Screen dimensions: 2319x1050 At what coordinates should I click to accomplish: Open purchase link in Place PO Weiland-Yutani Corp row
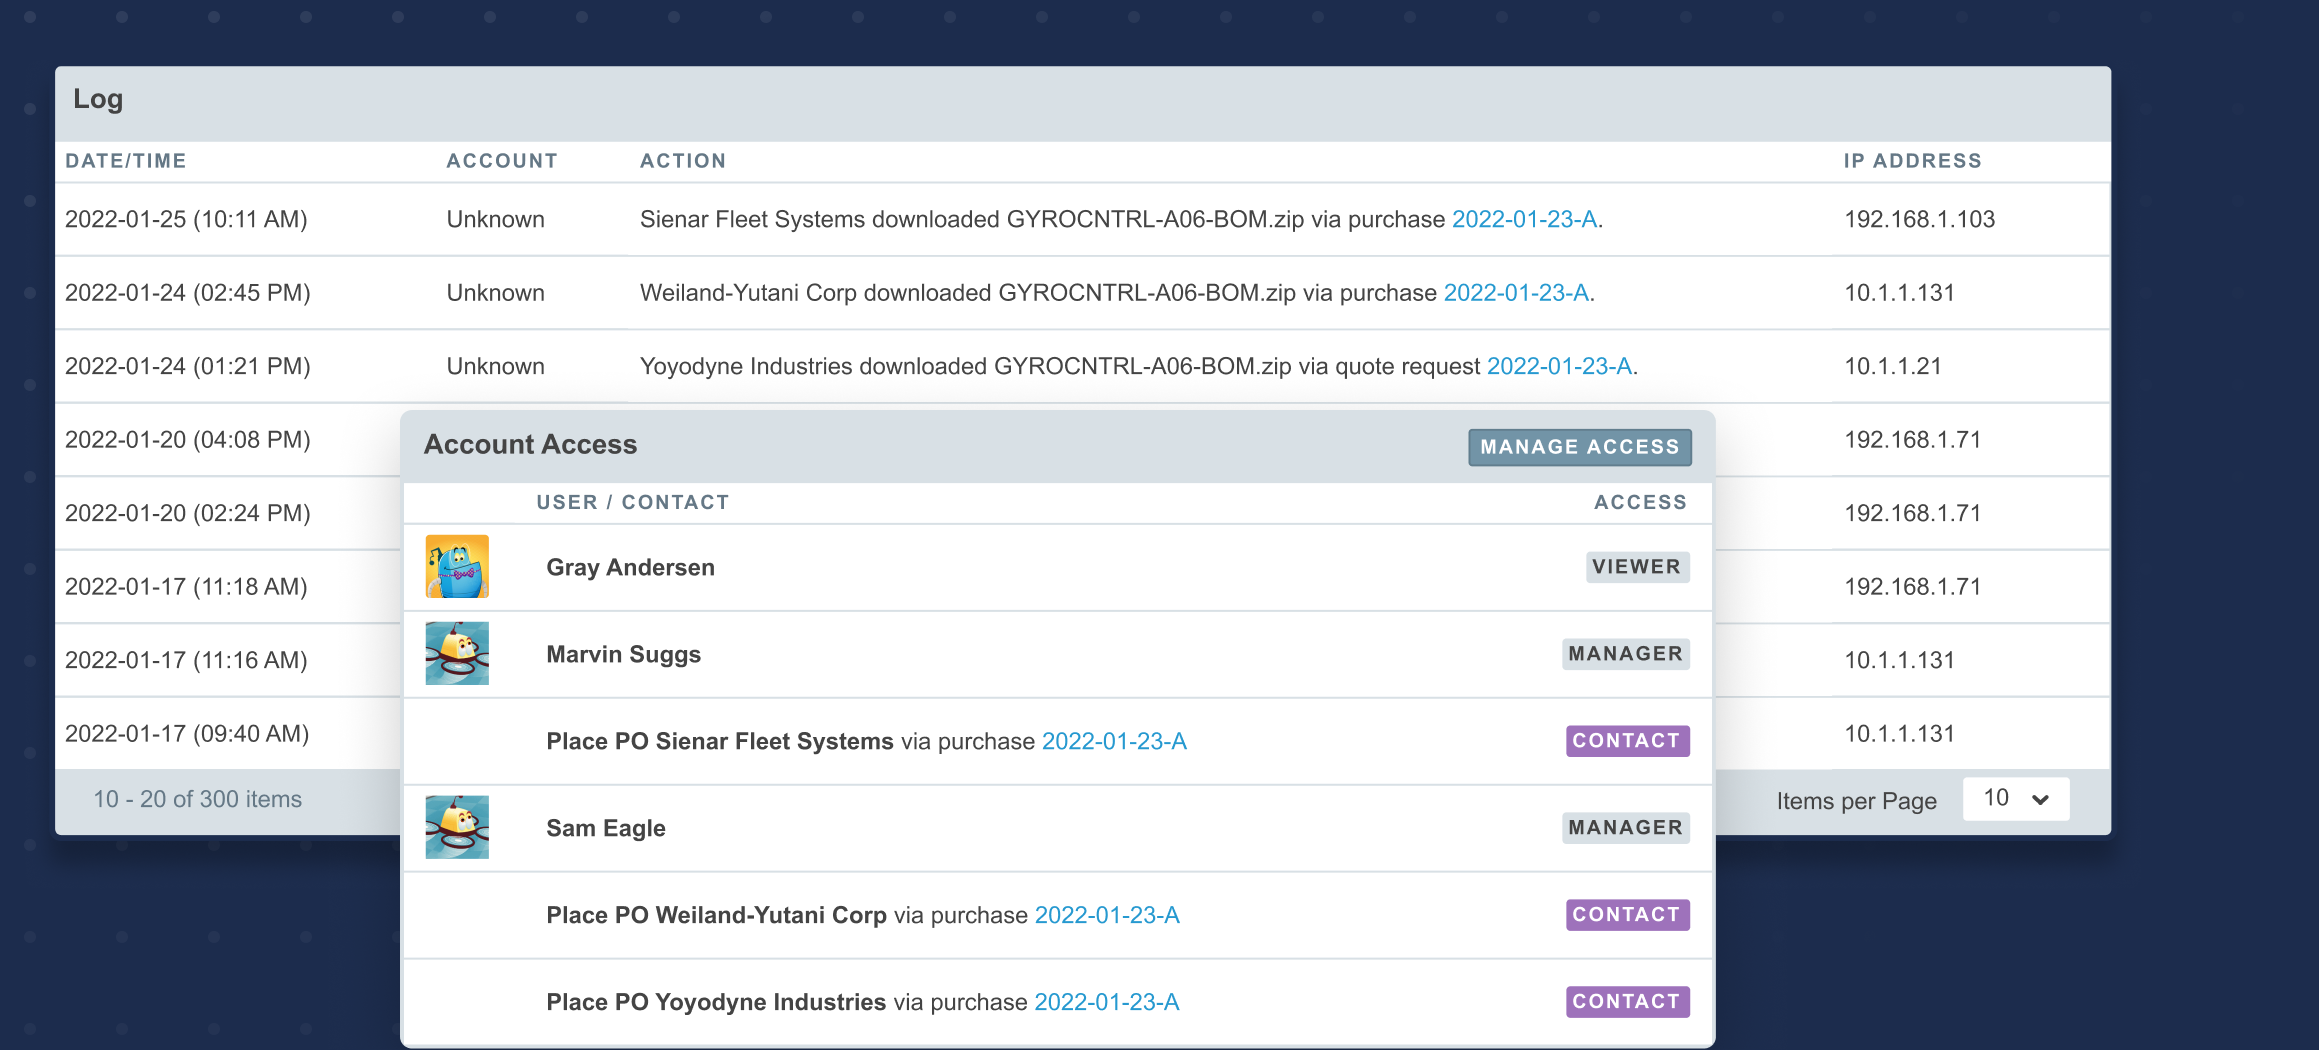click(x=1107, y=915)
